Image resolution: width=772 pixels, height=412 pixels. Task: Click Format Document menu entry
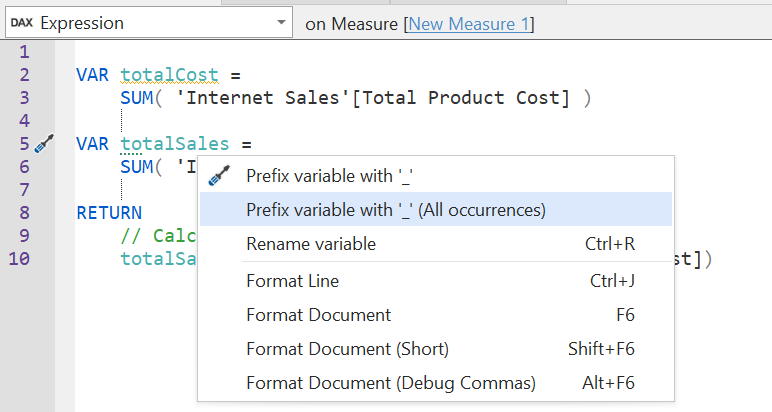(318, 315)
